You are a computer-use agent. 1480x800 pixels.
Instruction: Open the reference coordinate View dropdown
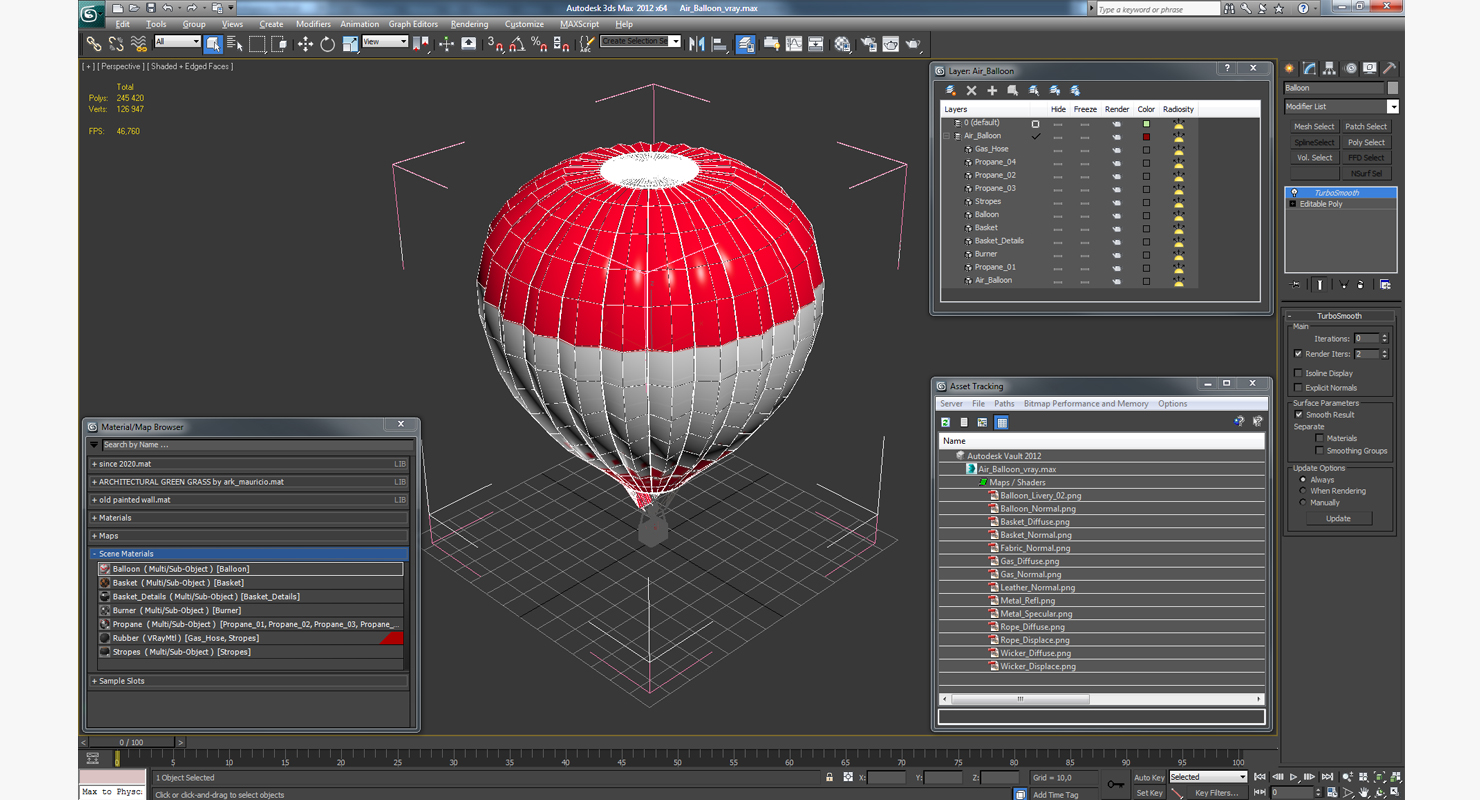coord(385,42)
